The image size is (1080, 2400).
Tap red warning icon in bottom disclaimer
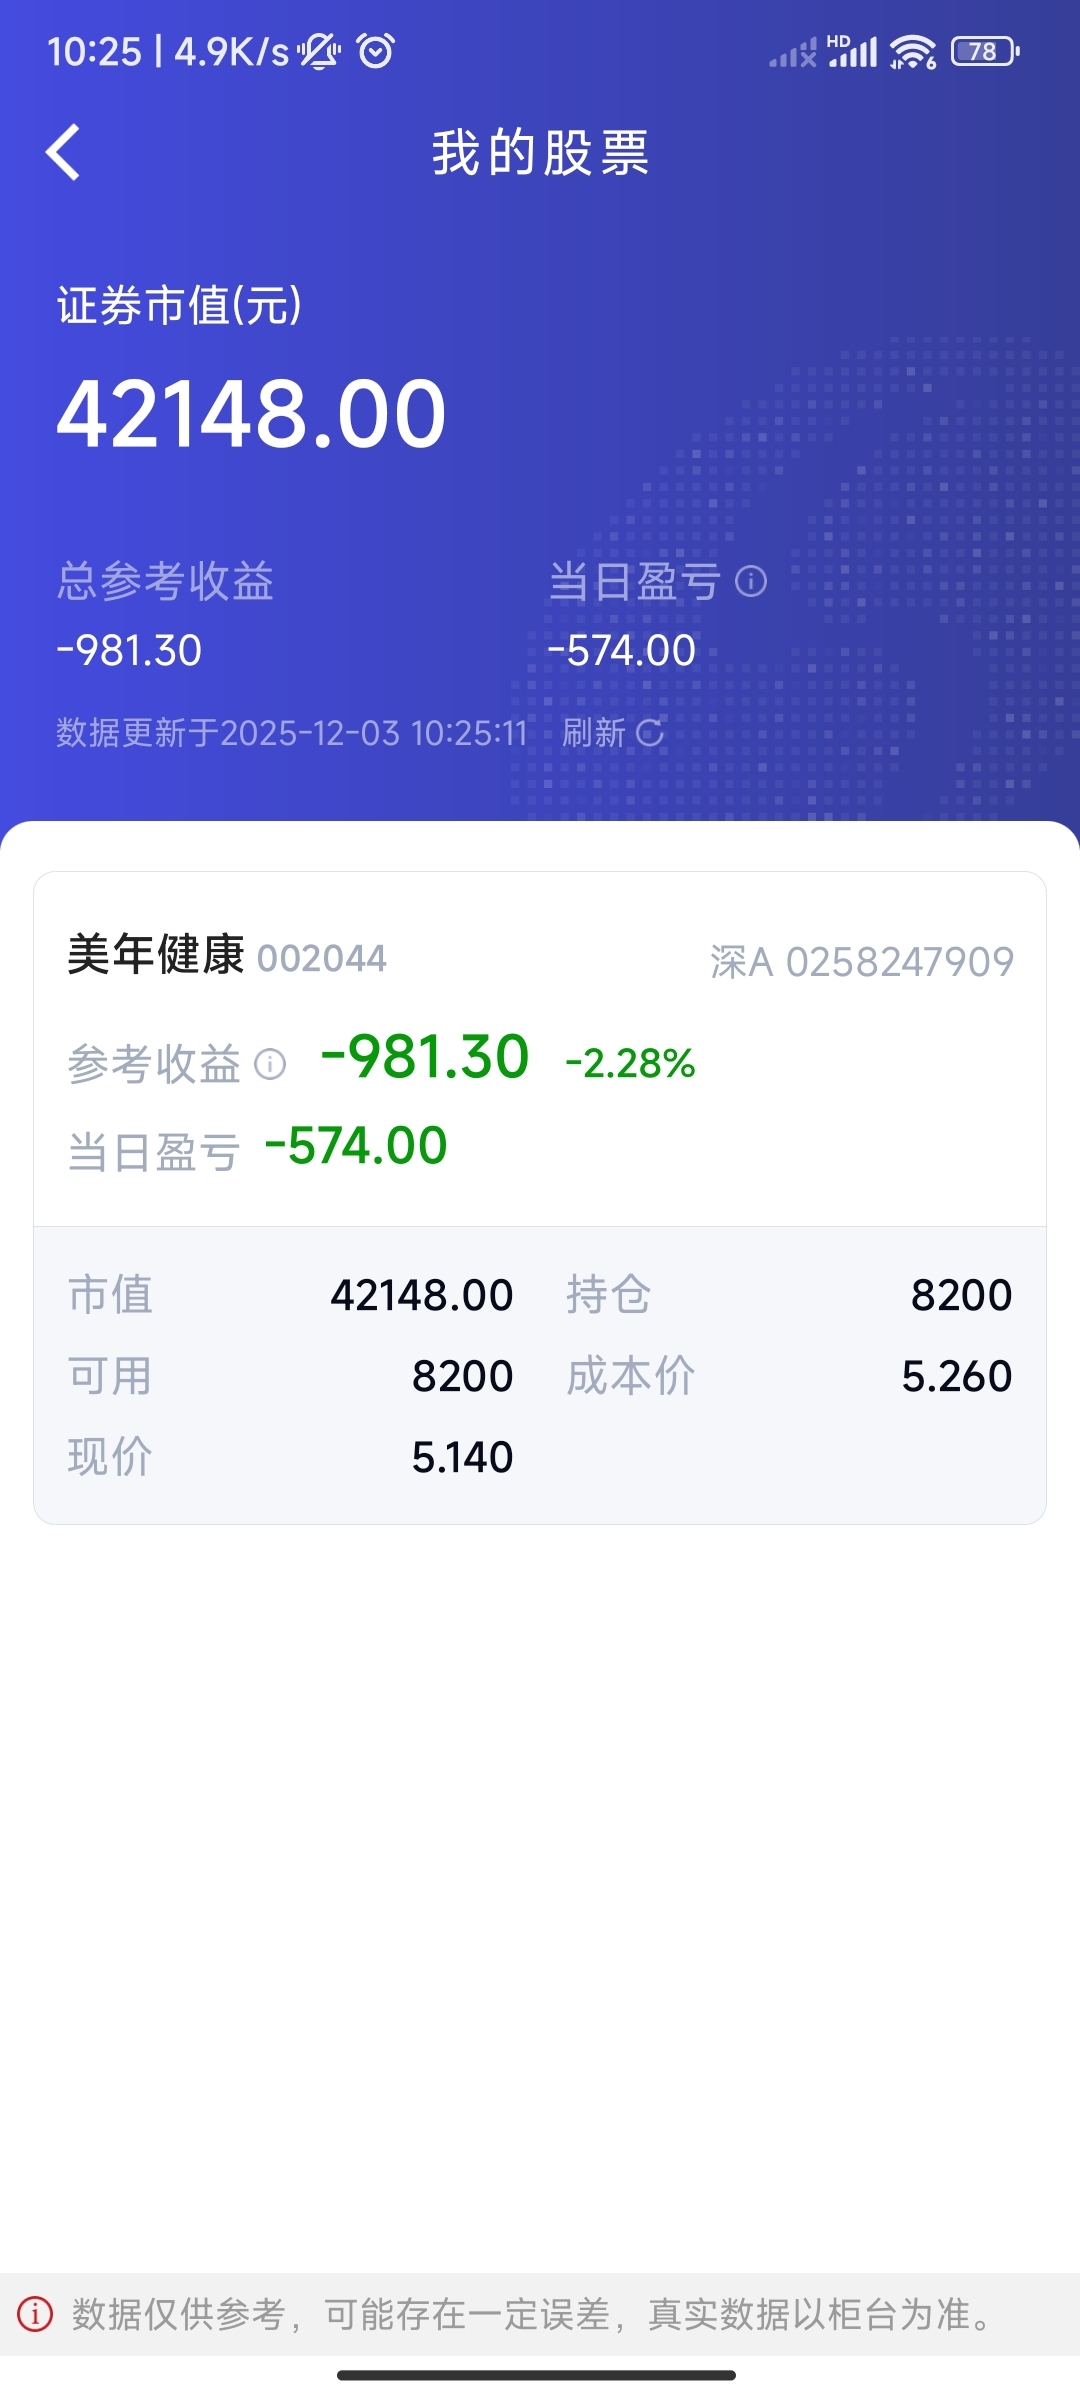pyautogui.click(x=35, y=2314)
